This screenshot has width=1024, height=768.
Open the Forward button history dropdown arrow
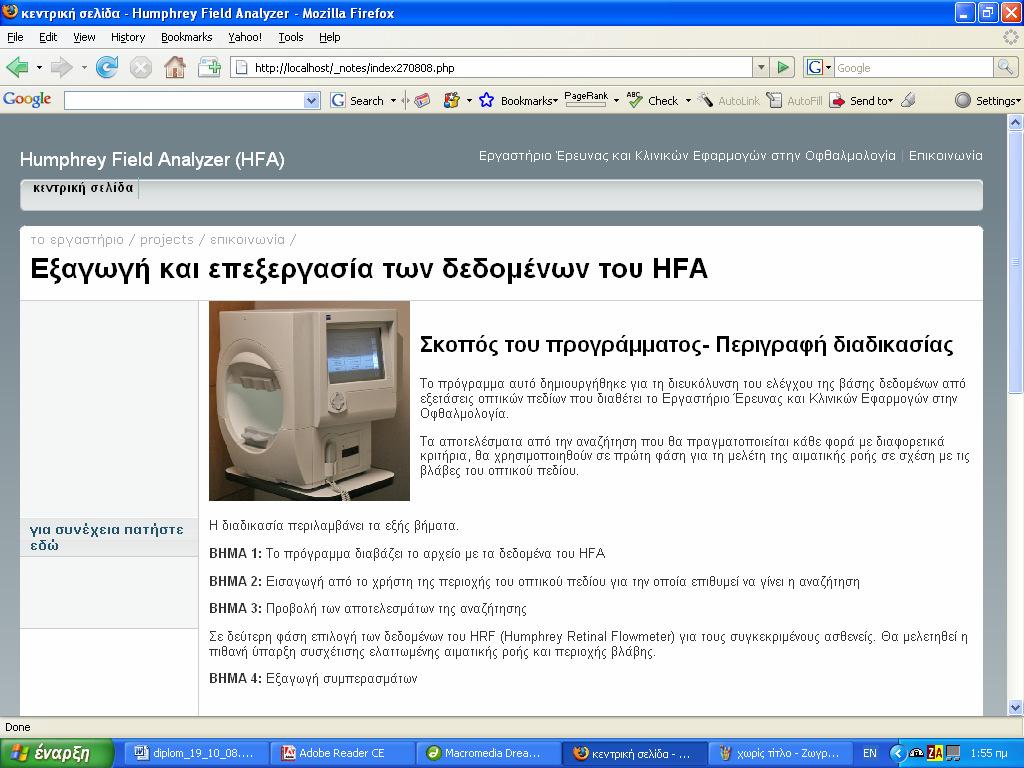(84, 67)
